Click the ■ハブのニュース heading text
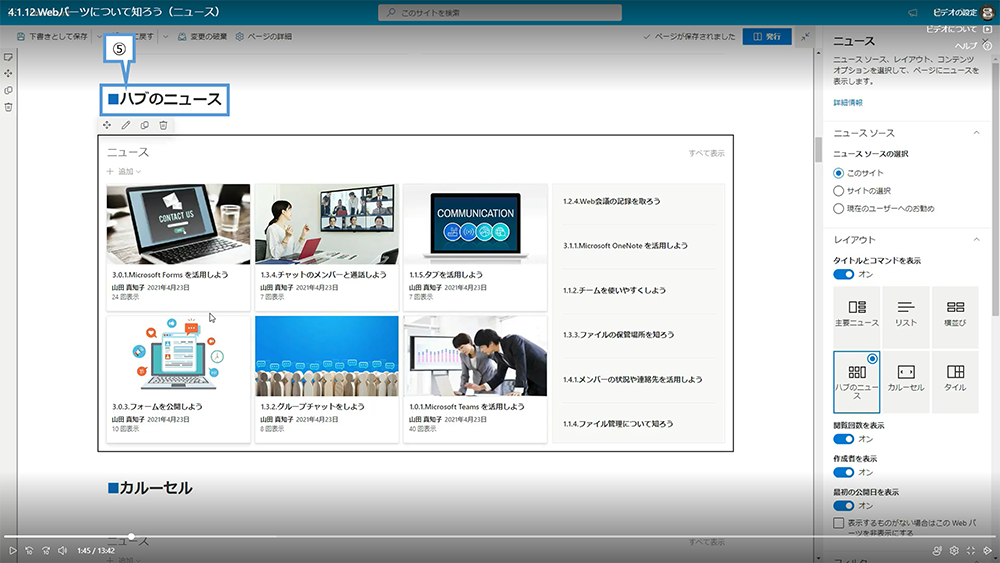 (x=165, y=99)
